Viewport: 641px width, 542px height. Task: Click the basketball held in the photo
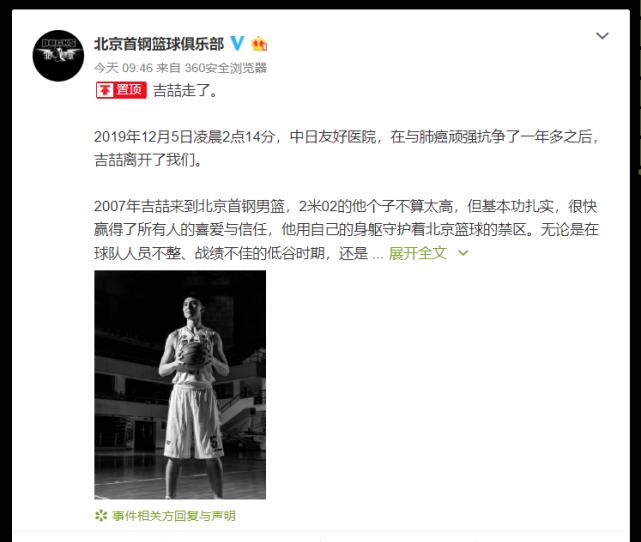(x=191, y=352)
